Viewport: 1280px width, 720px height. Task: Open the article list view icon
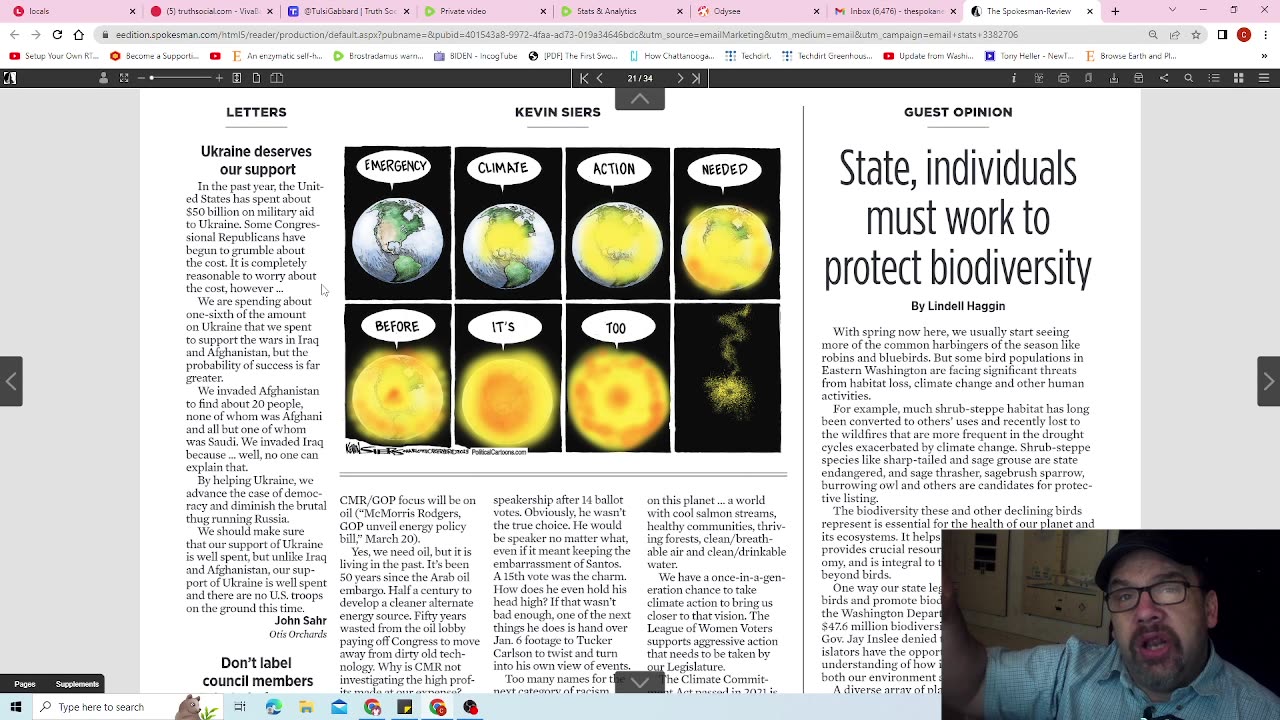coord(1214,78)
